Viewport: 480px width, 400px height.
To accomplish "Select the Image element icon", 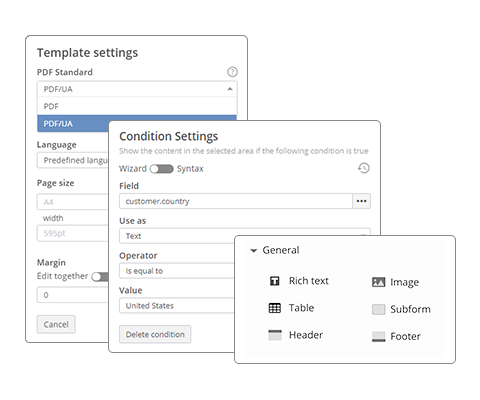I will coord(378,282).
